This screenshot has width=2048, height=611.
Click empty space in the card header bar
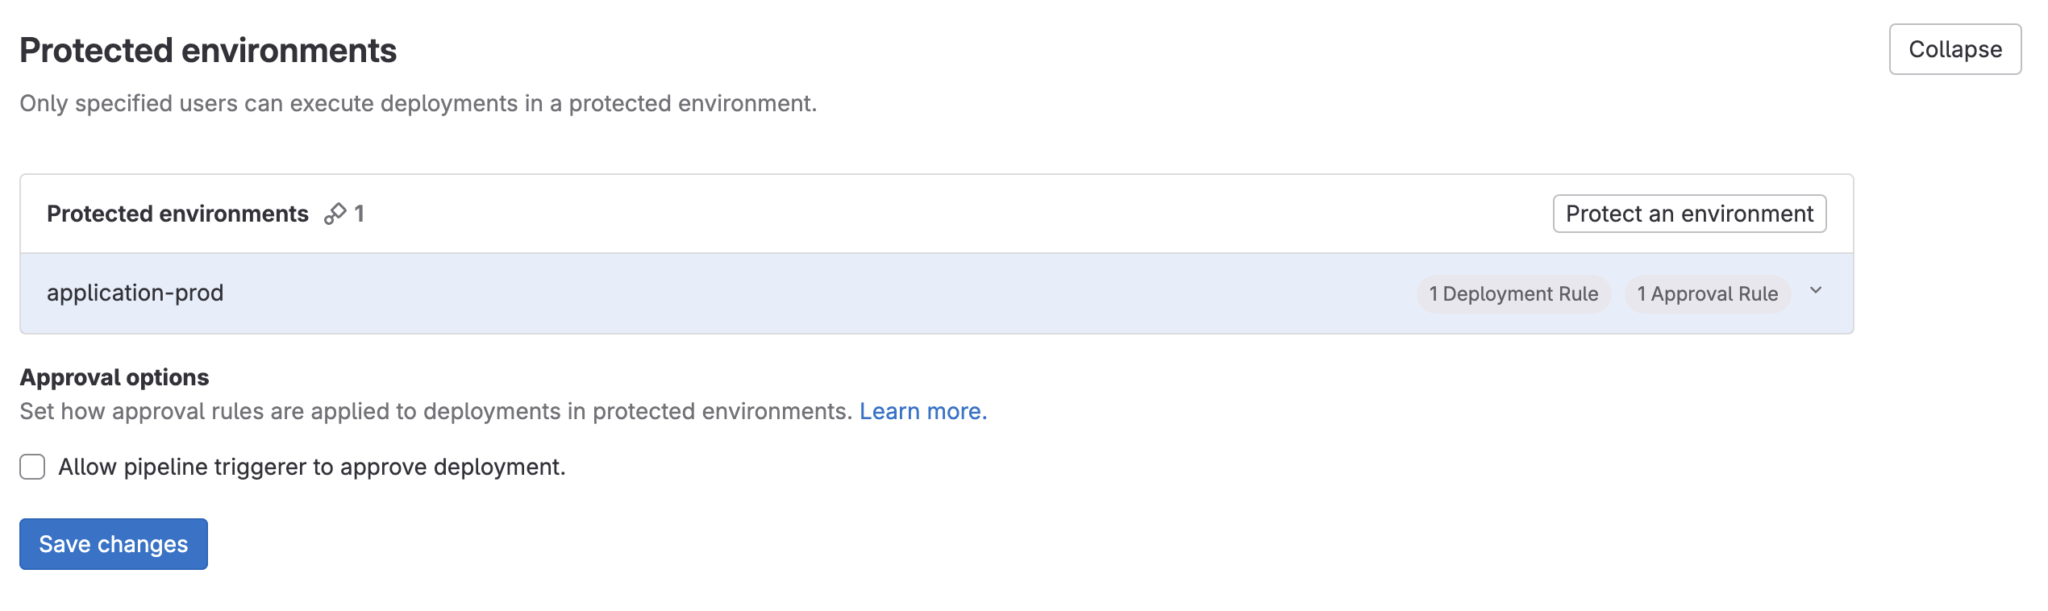tap(950, 214)
